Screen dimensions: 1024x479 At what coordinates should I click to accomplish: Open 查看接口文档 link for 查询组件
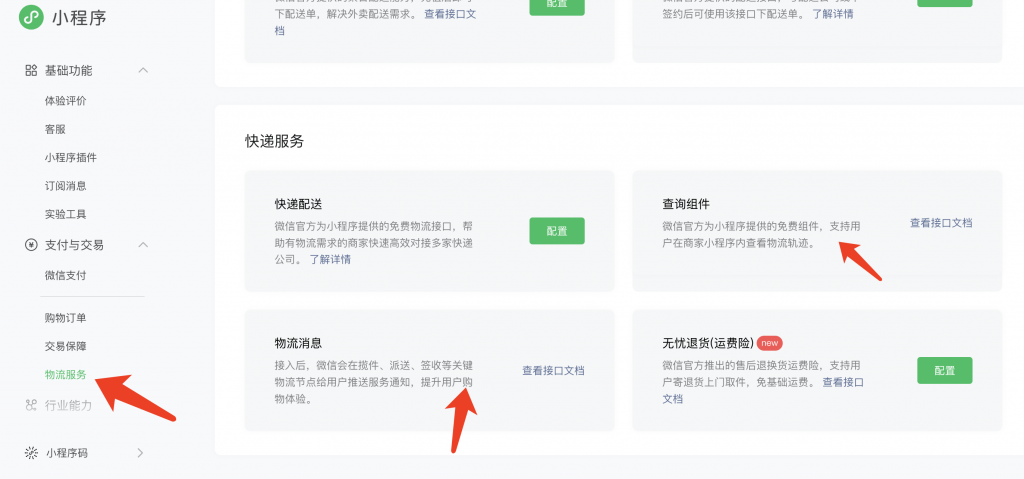pyautogui.click(x=940, y=223)
